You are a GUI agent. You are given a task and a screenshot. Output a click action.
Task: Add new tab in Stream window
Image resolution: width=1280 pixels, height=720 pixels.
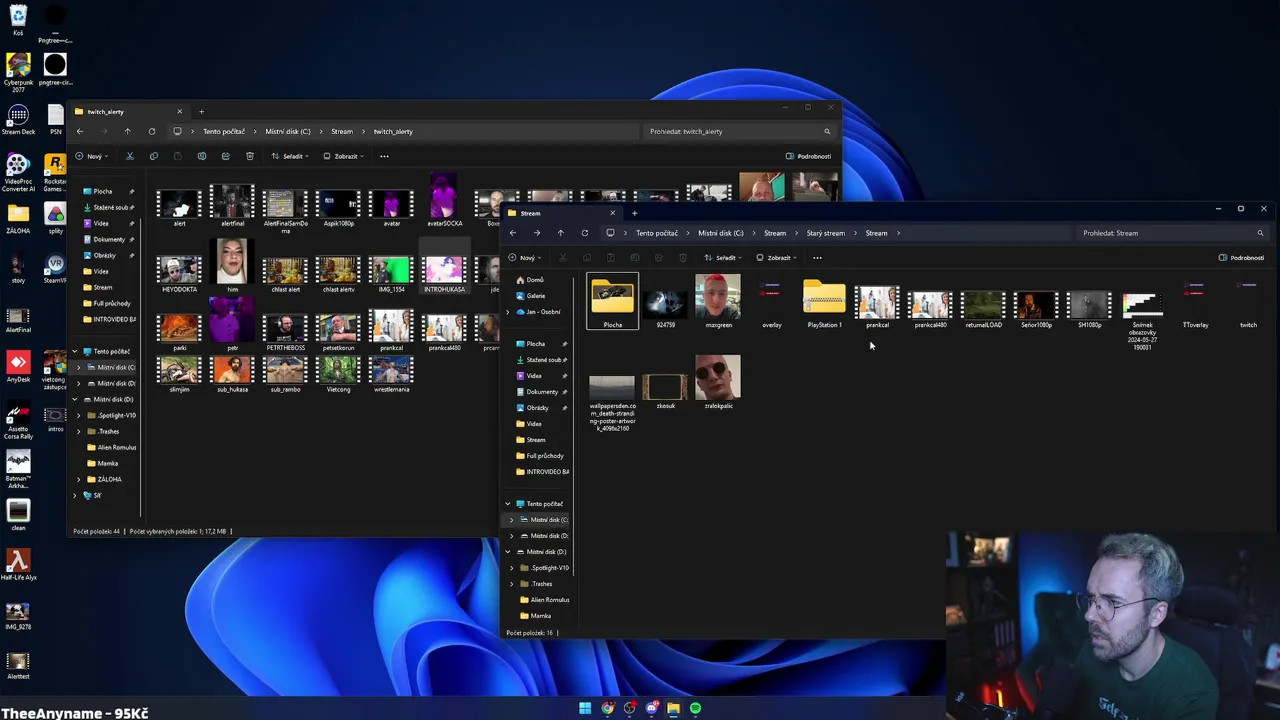[634, 213]
